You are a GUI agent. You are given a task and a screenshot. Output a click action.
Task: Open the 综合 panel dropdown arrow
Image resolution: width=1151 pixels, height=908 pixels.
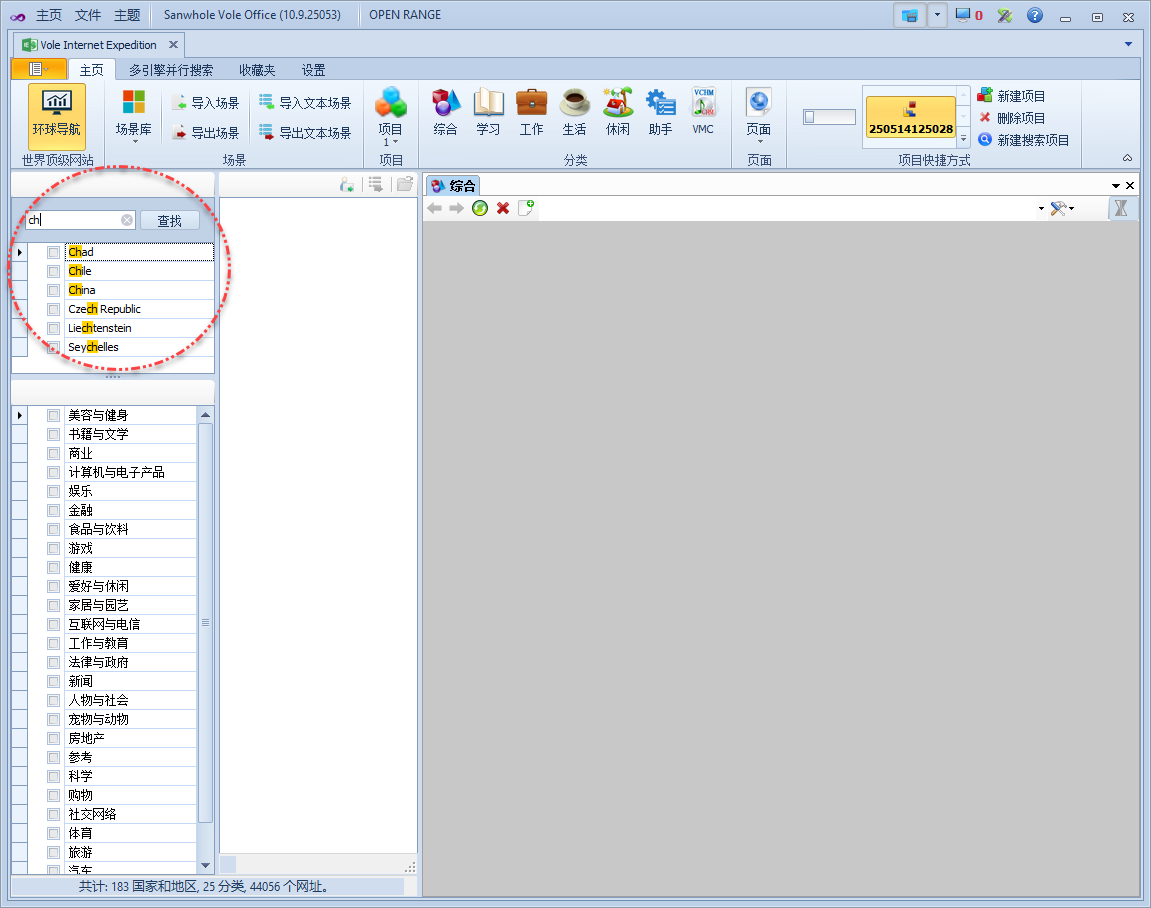(x=1116, y=186)
